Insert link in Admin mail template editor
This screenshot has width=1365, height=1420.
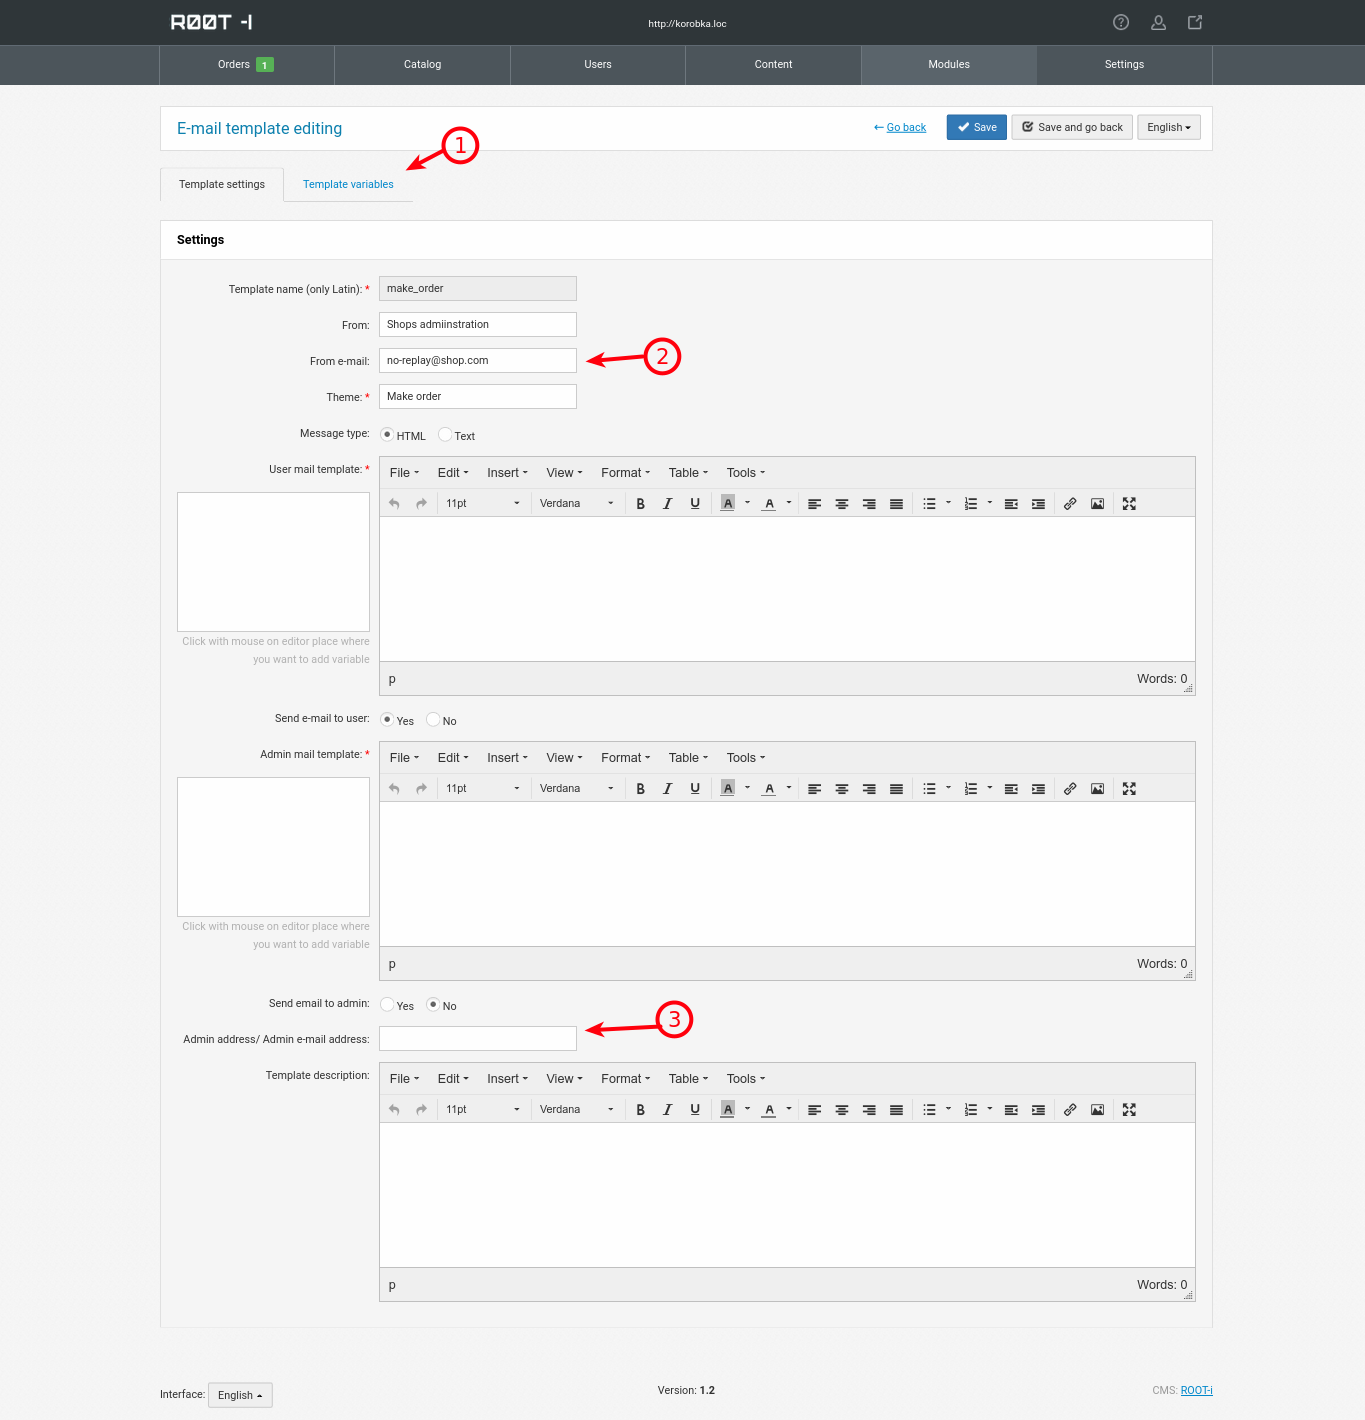coord(1070,789)
